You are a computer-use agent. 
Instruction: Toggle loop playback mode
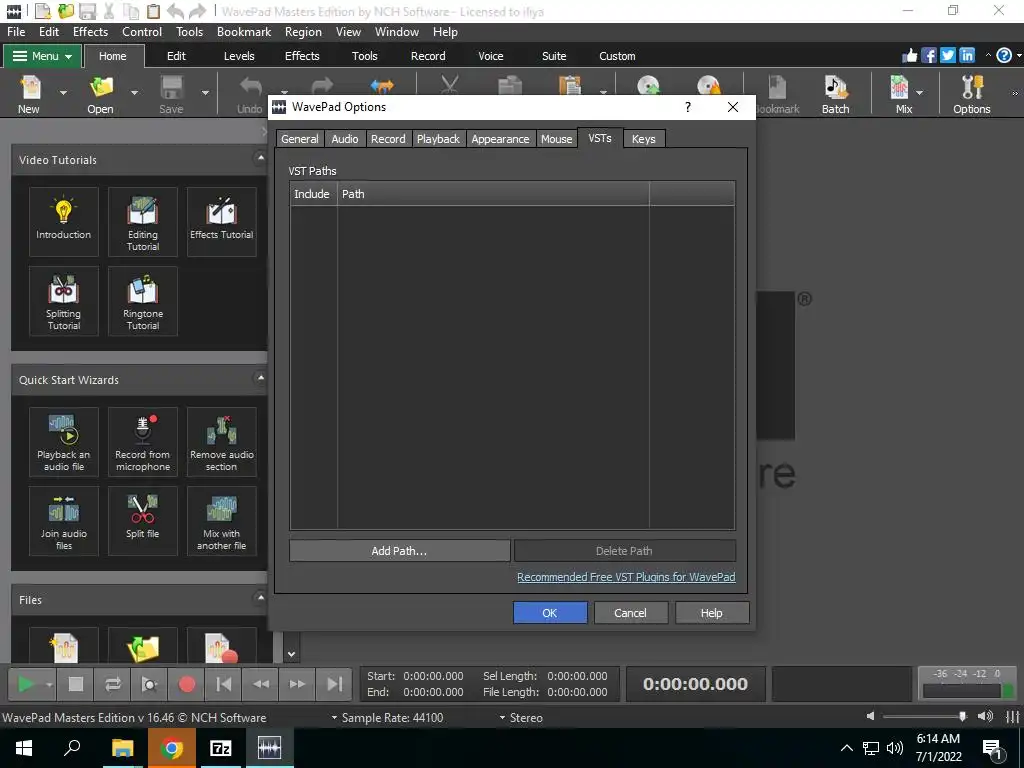click(112, 684)
